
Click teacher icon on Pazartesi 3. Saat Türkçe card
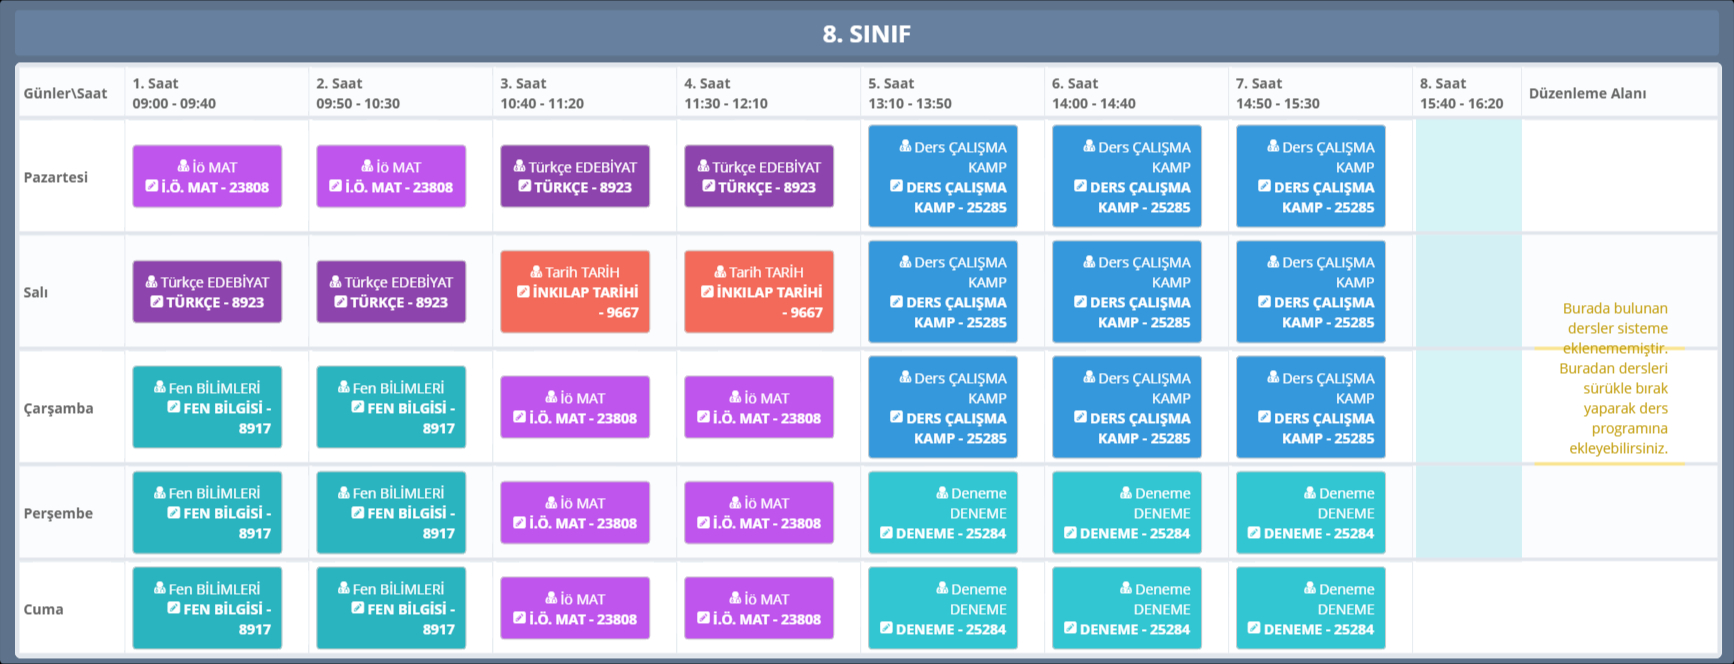point(519,167)
